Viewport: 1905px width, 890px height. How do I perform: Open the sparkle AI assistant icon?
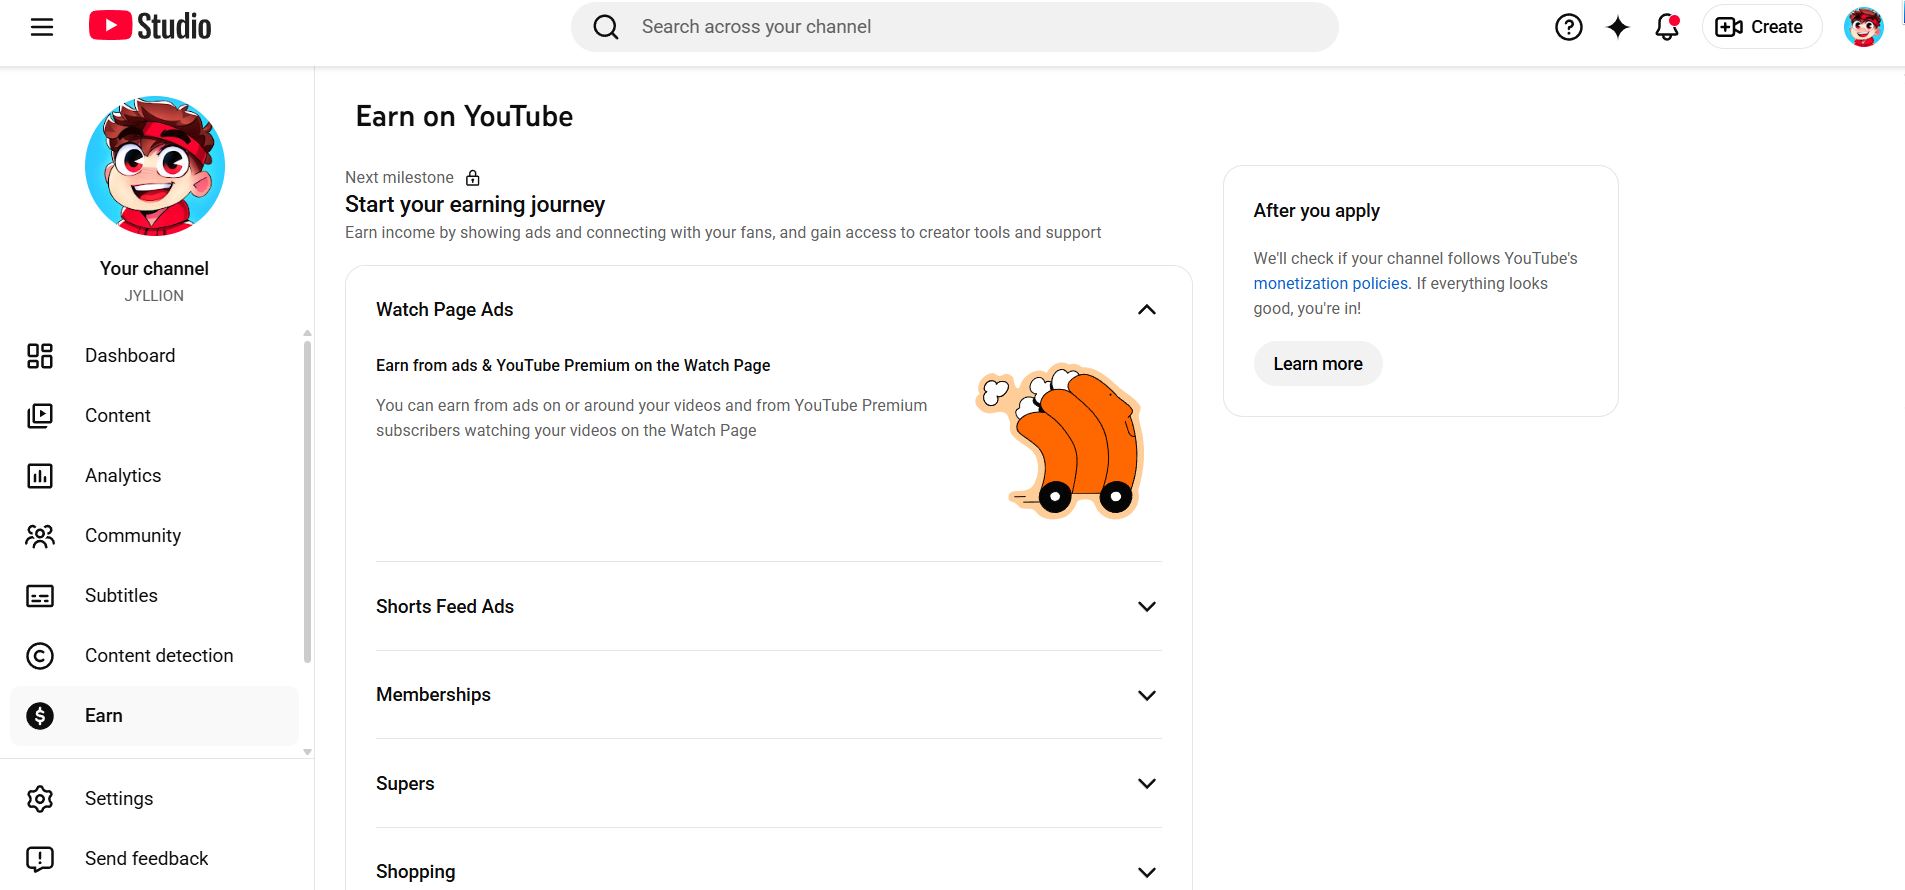pos(1618,27)
